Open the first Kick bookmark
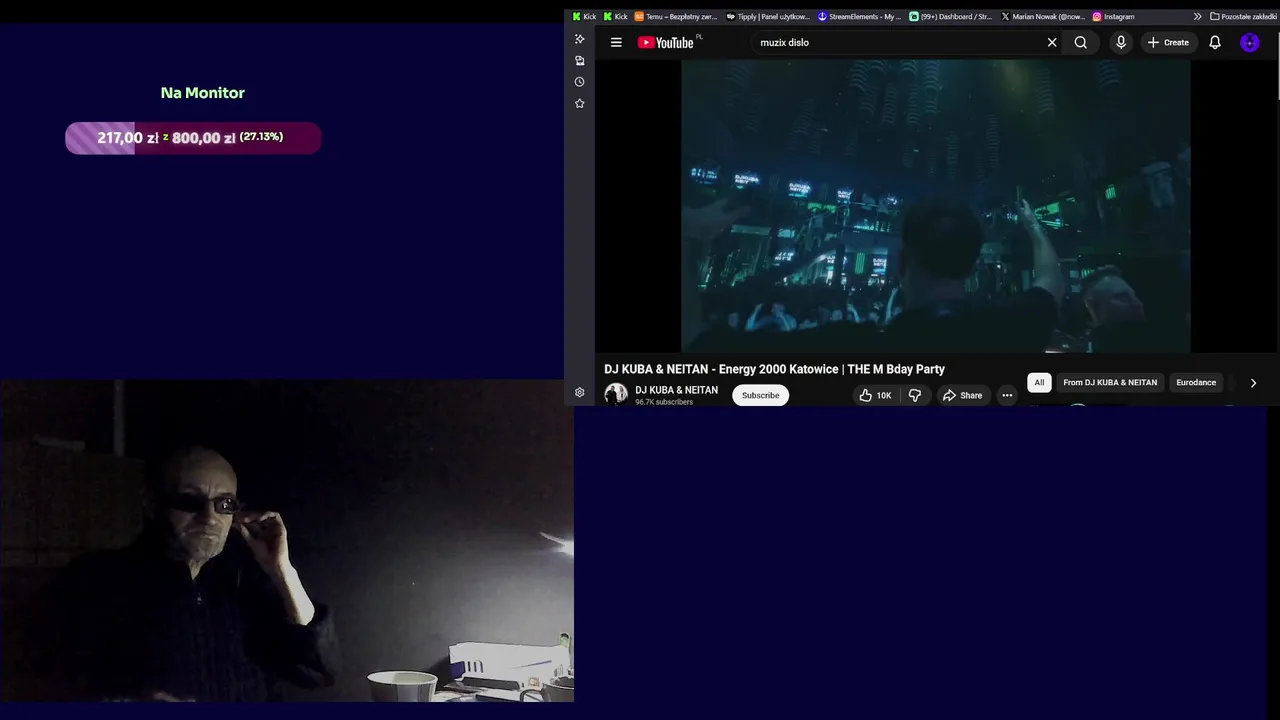 point(584,16)
